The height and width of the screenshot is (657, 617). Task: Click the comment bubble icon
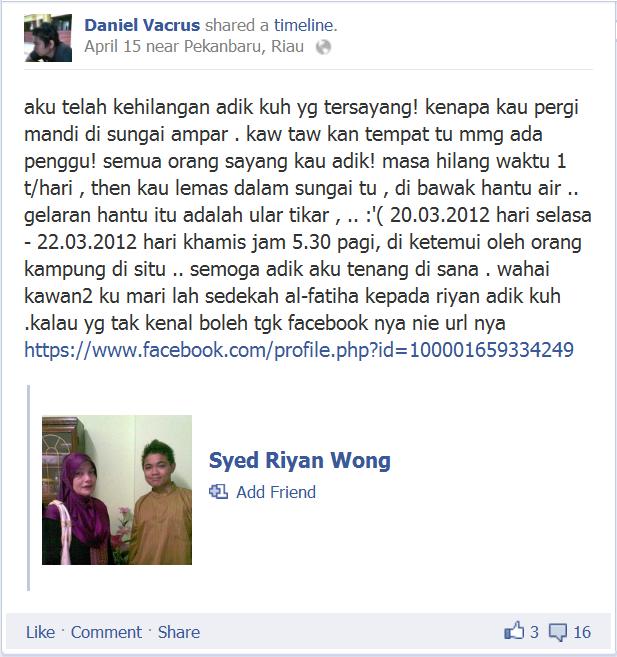[558, 632]
